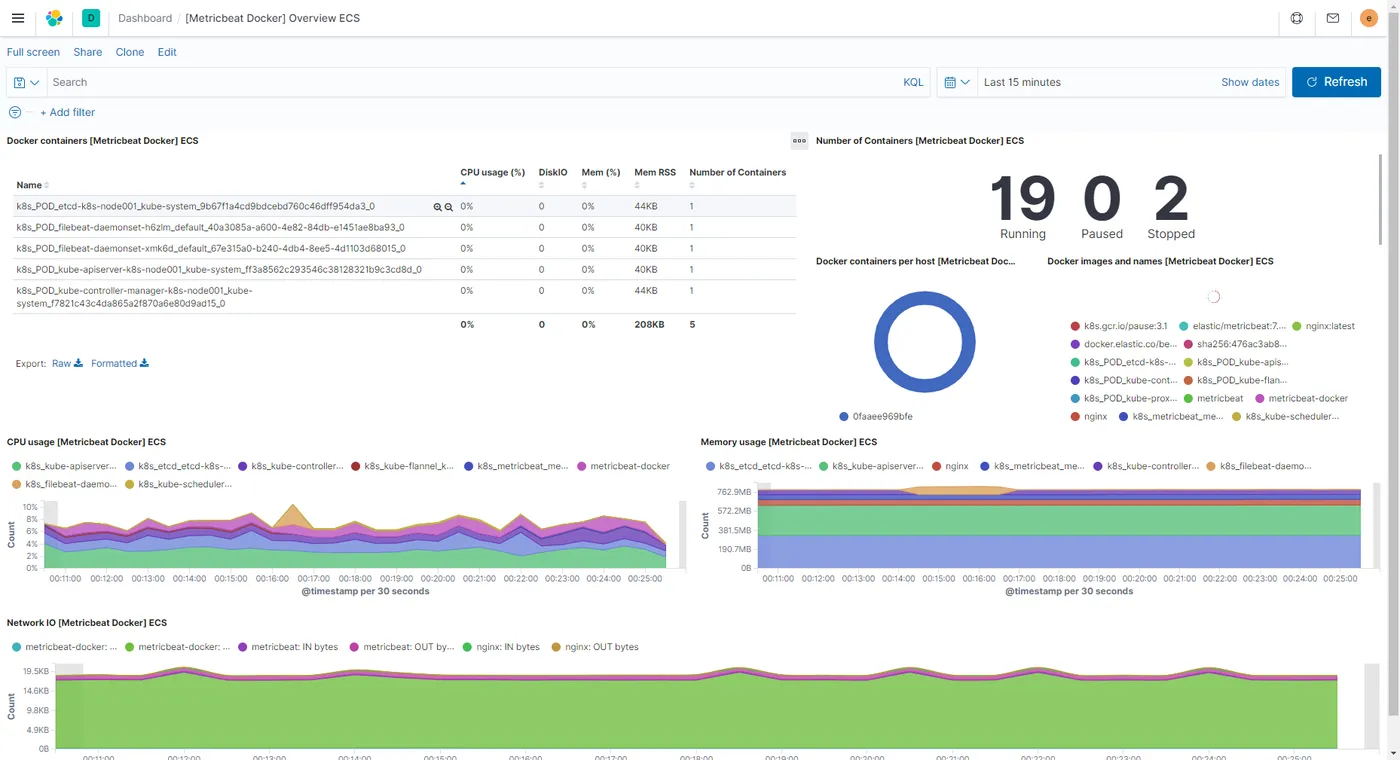Screen dimensions: 1400x760
Task: Toggle k8s_POD_etcd-k8s-... images legend entry
Action: [x=1123, y=362]
